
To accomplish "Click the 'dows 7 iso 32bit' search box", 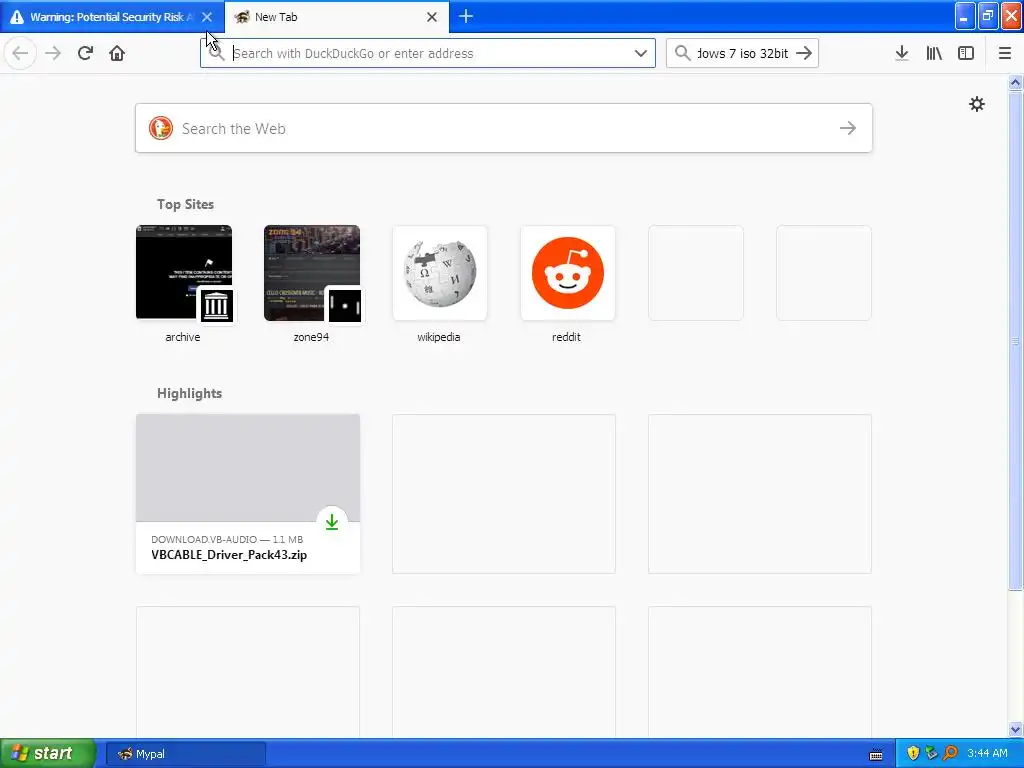I will pyautogui.click(x=743, y=53).
